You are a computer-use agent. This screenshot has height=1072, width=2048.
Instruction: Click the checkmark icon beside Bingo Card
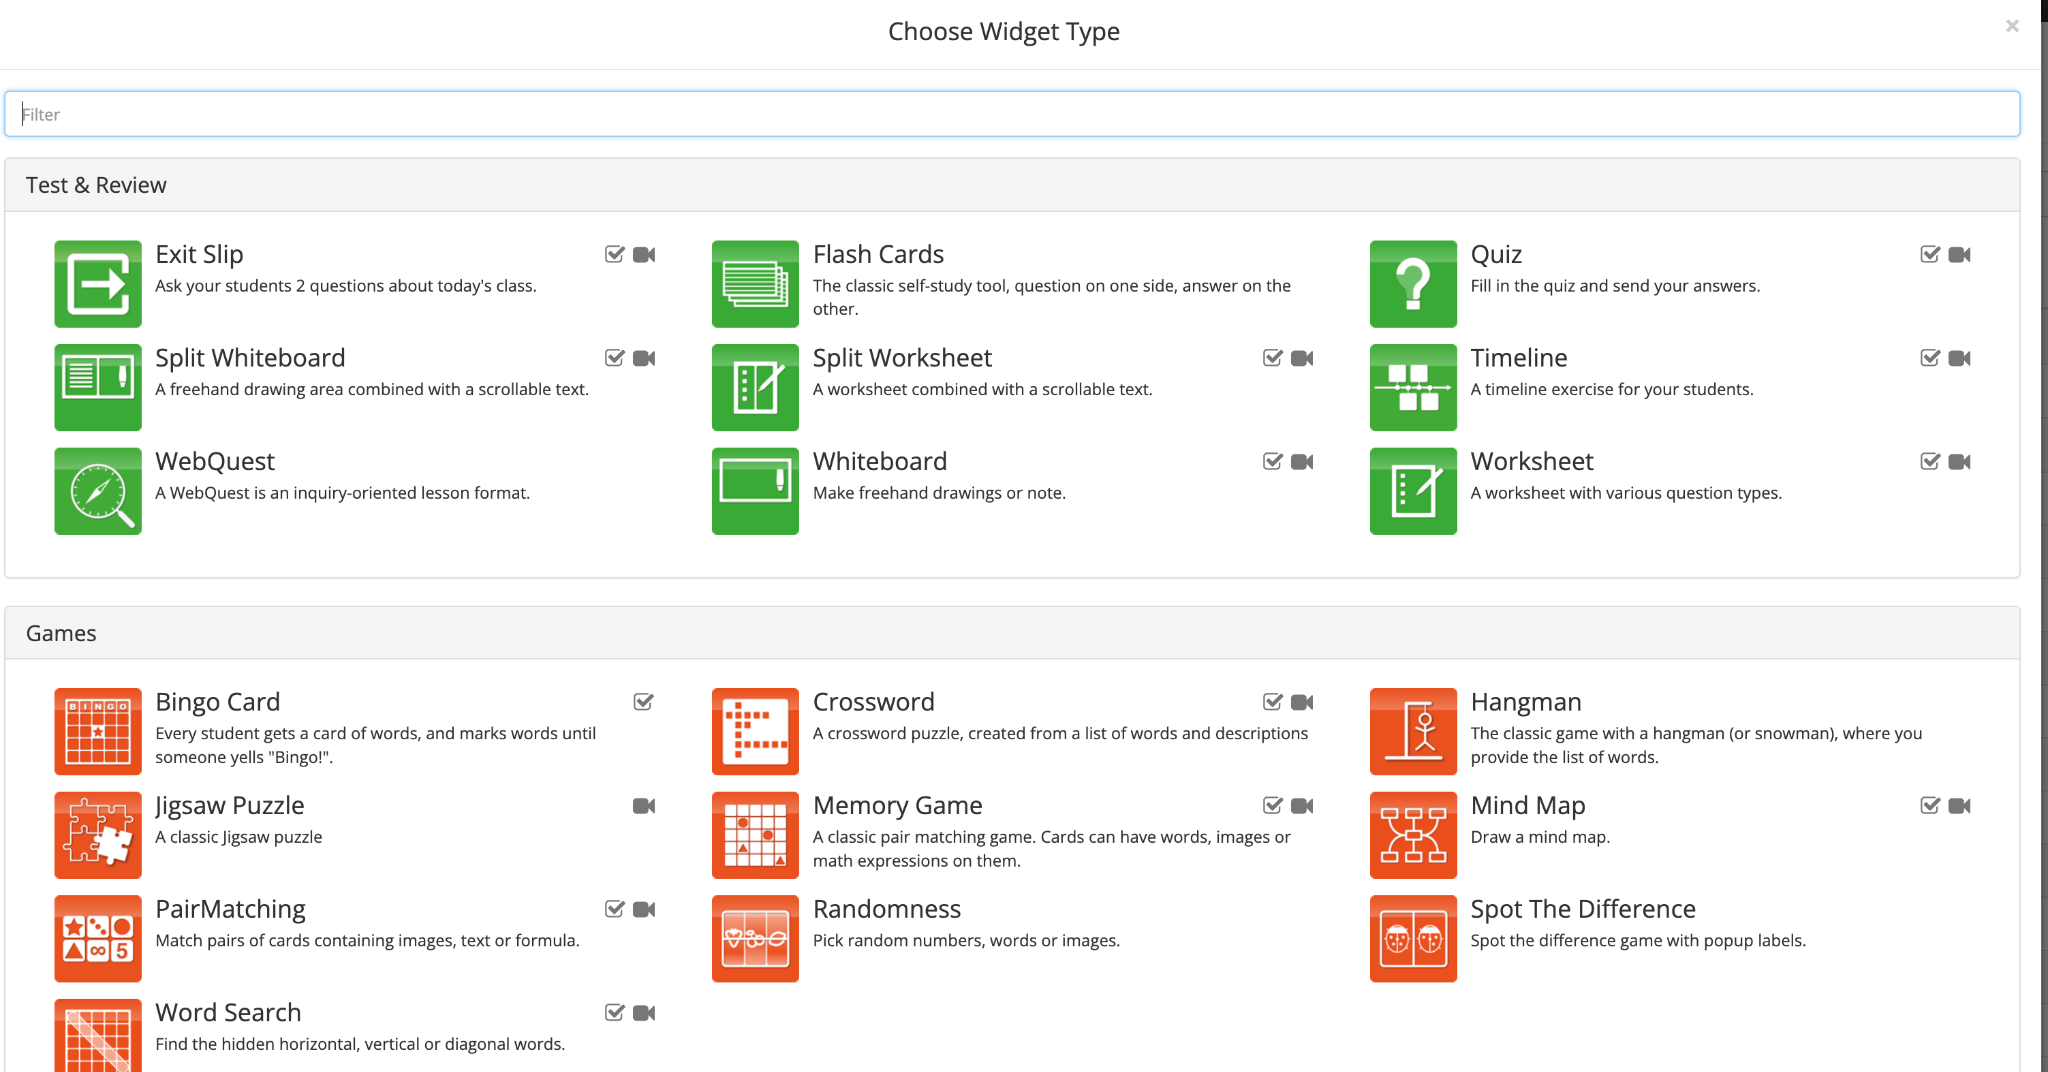click(x=643, y=702)
